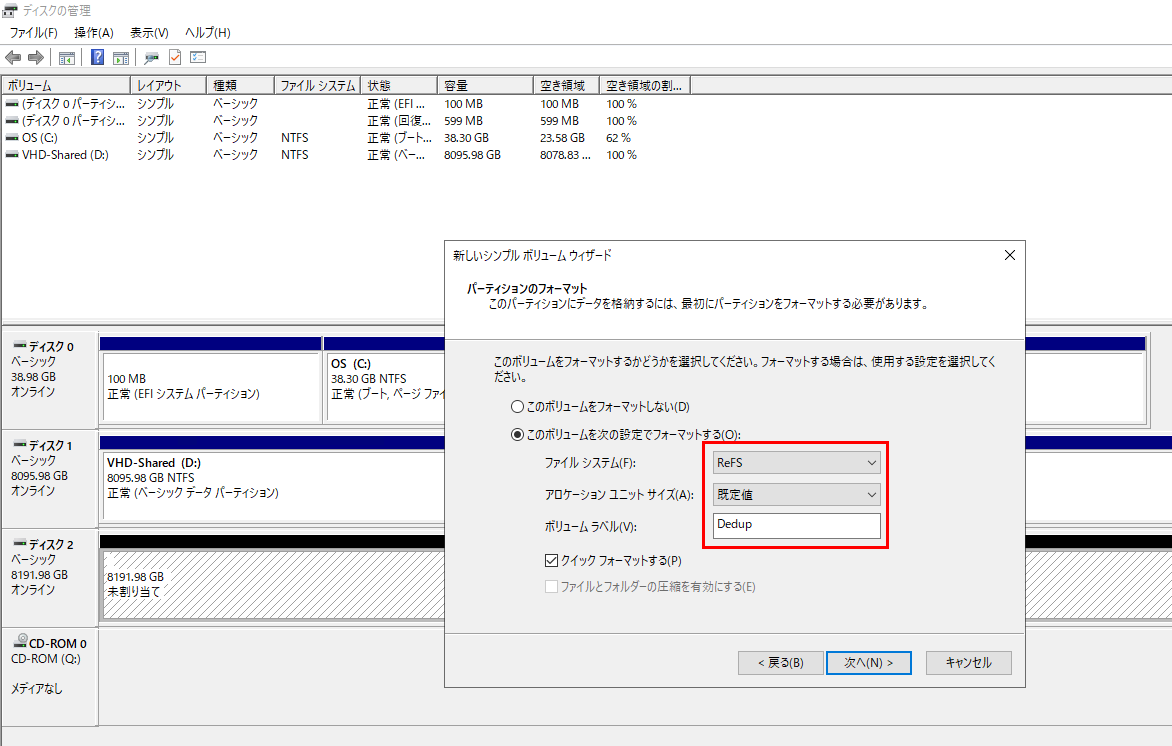Open the ヘルプ(H) menu
The width and height of the screenshot is (1172, 746).
208,33
